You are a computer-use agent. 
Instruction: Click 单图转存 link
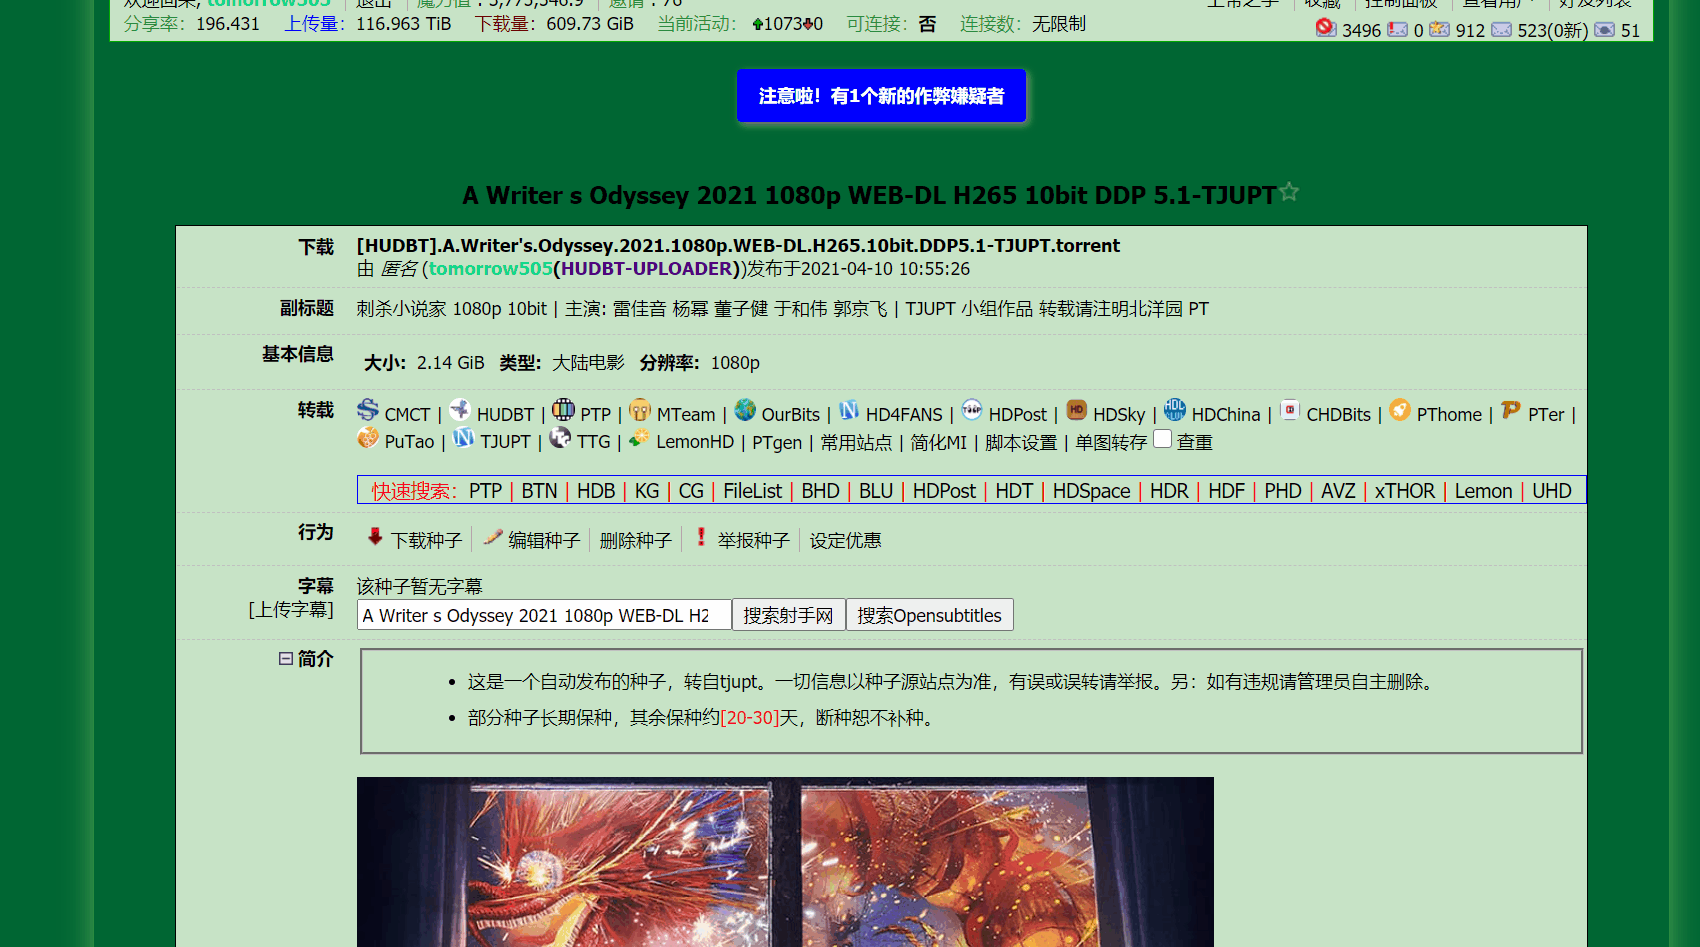[1111, 442]
